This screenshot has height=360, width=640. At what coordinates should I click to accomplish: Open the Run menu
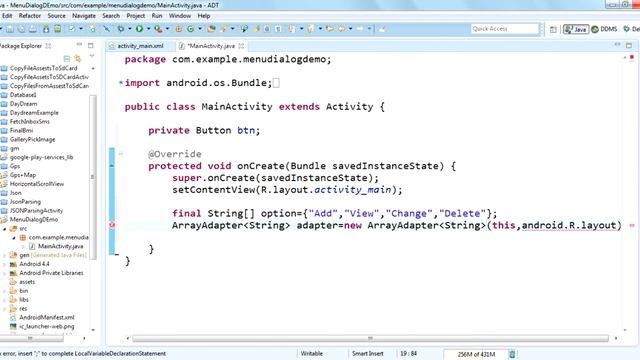click(x=157, y=16)
